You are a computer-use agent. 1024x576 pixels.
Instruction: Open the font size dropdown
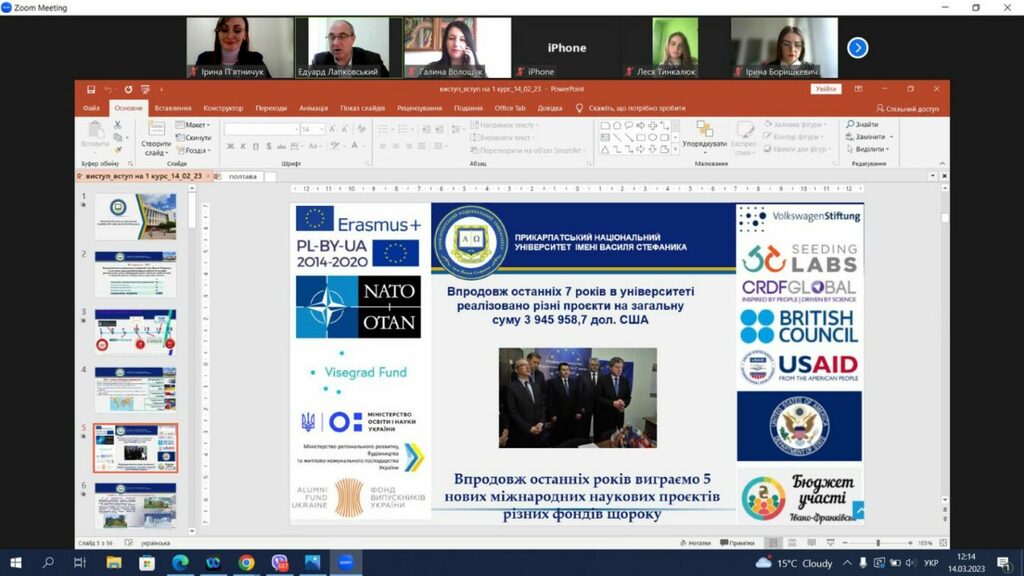click(x=320, y=129)
